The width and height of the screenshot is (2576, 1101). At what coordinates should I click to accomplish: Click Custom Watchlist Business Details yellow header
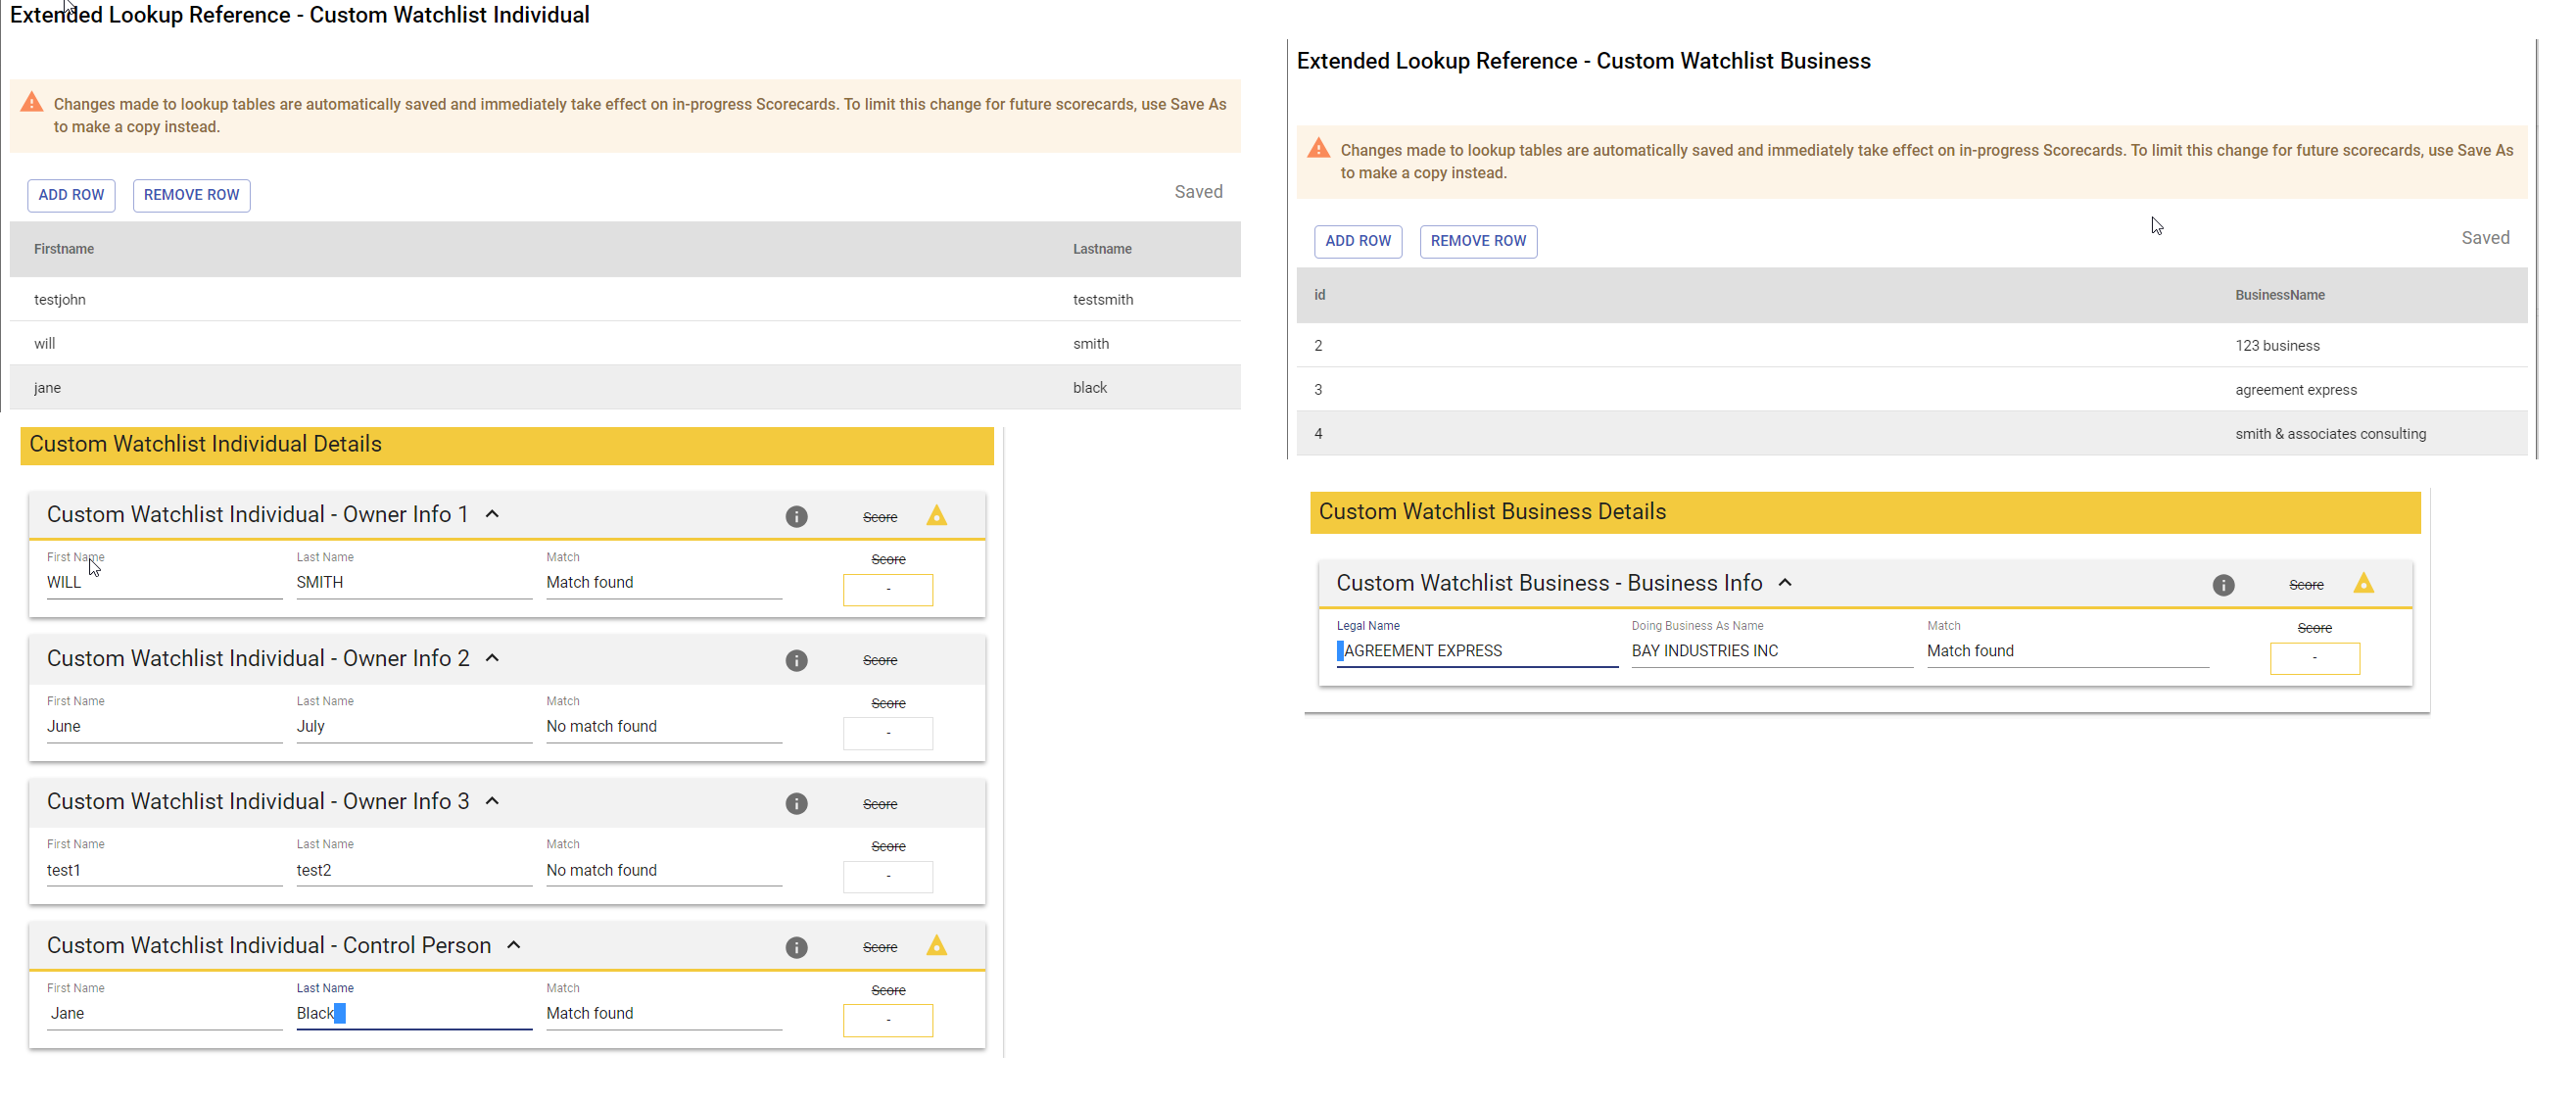pos(1865,512)
